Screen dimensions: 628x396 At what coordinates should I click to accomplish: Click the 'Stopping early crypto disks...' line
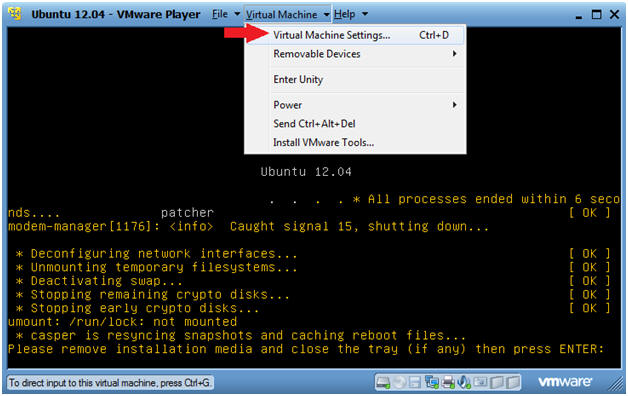(x=137, y=308)
